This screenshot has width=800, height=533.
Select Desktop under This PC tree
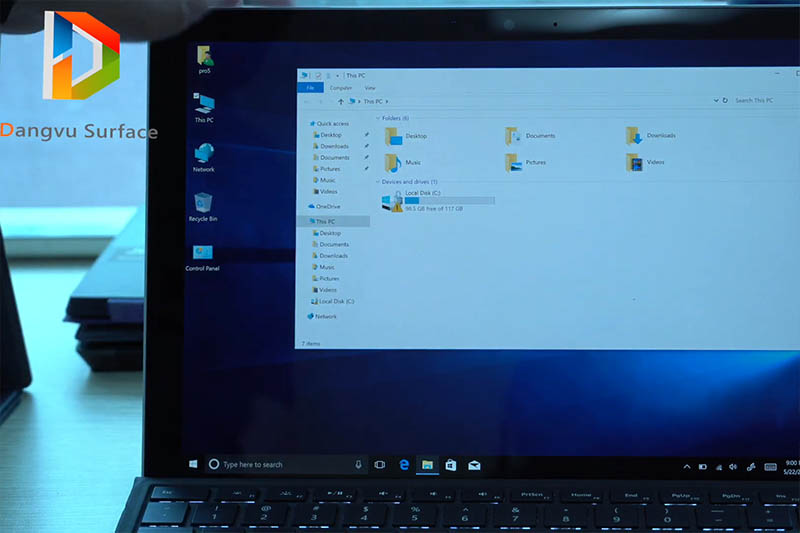[327, 233]
